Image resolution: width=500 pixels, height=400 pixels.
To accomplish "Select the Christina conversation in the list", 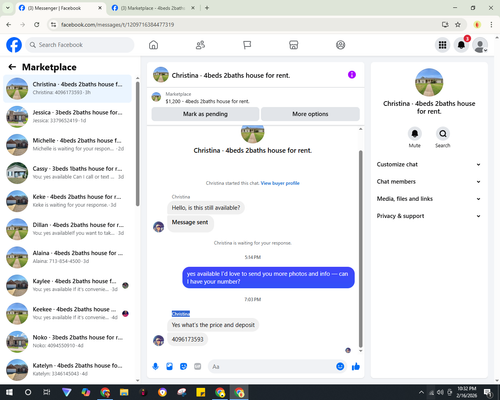I will (x=67, y=88).
